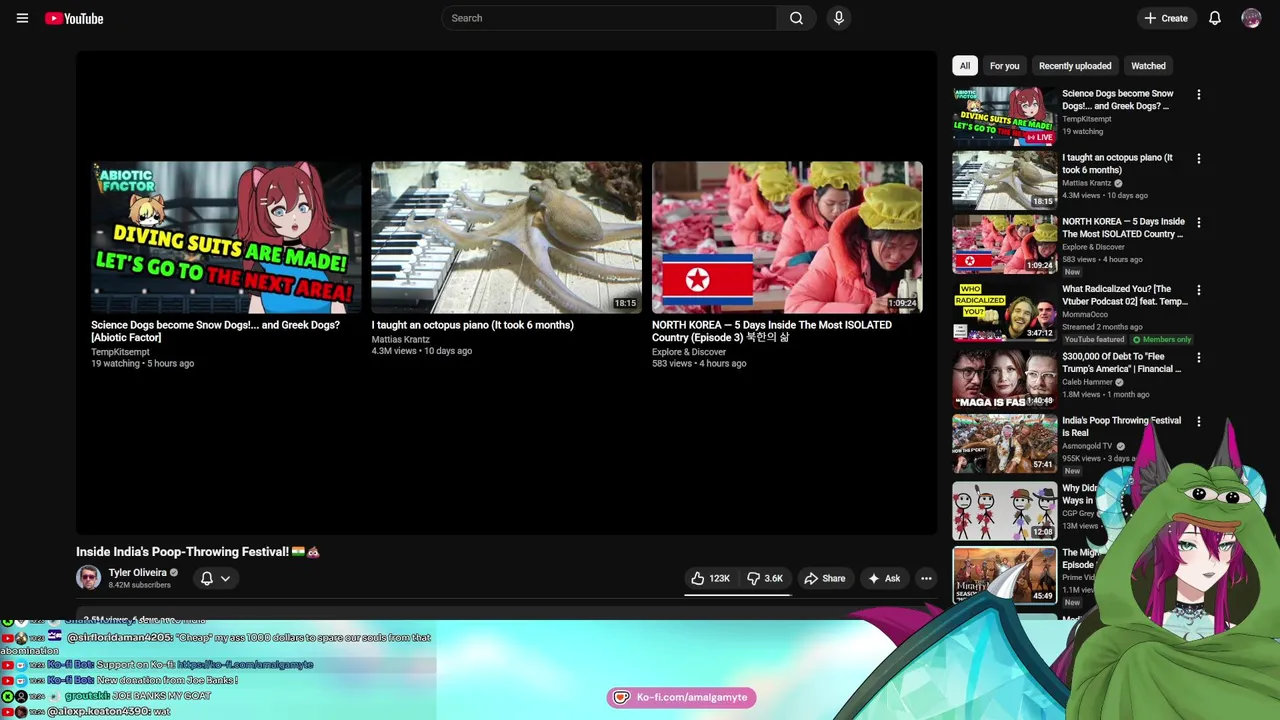The height and width of the screenshot is (720, 1280).
Task: Open Tyler Oliveira channel name link
Action: coord(138,573)
